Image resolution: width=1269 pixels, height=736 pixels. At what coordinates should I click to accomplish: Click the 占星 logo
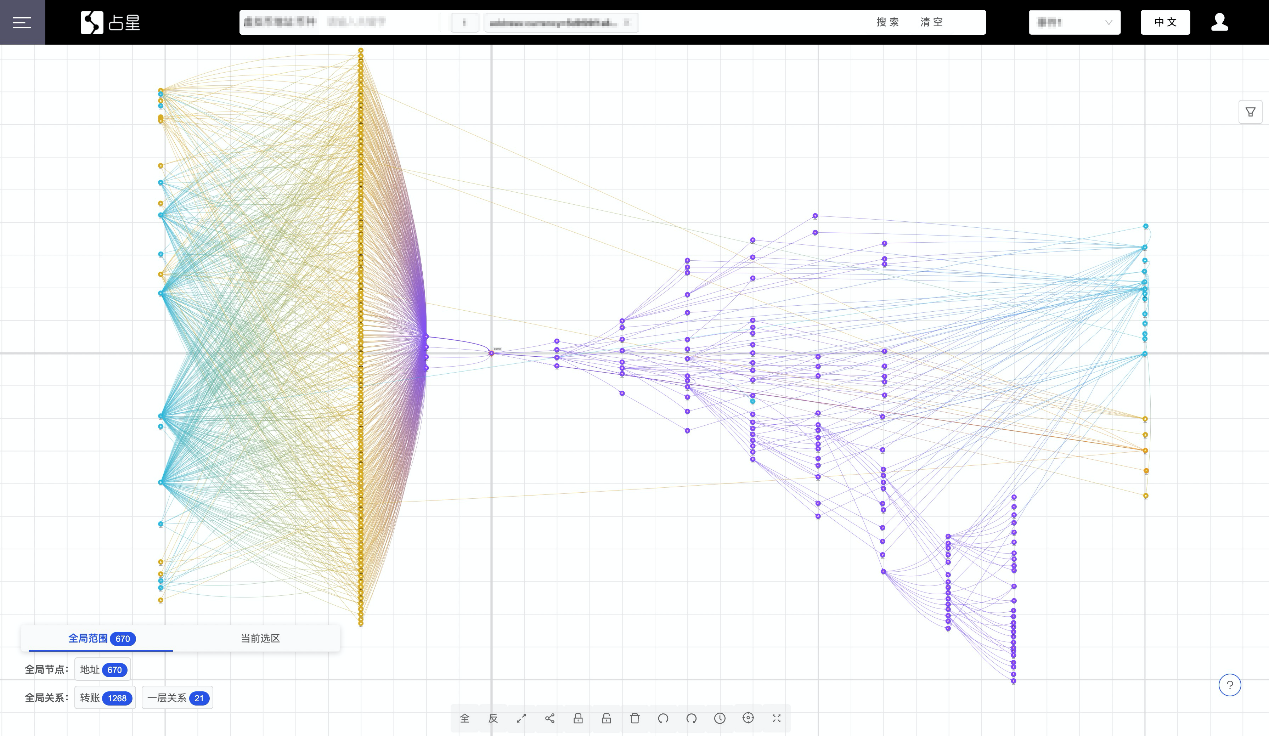(111, 22)
